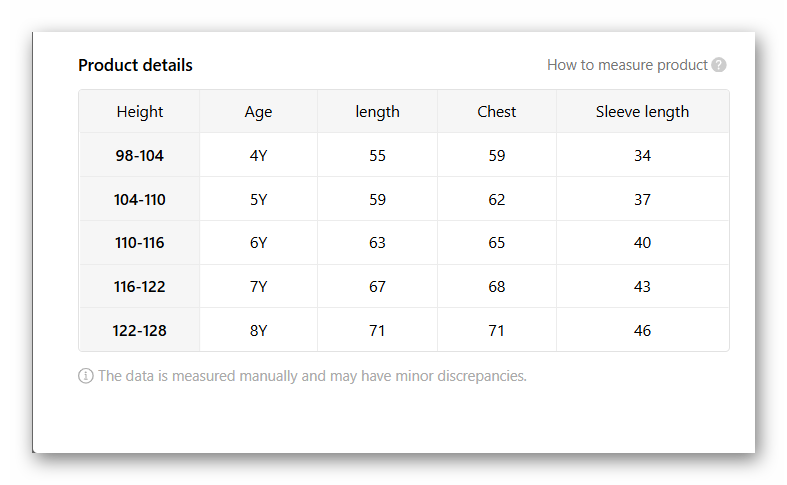Click the info icon beside the disclaimer
787x485 pixels.
pyautogui.click(x=86, y=376)
